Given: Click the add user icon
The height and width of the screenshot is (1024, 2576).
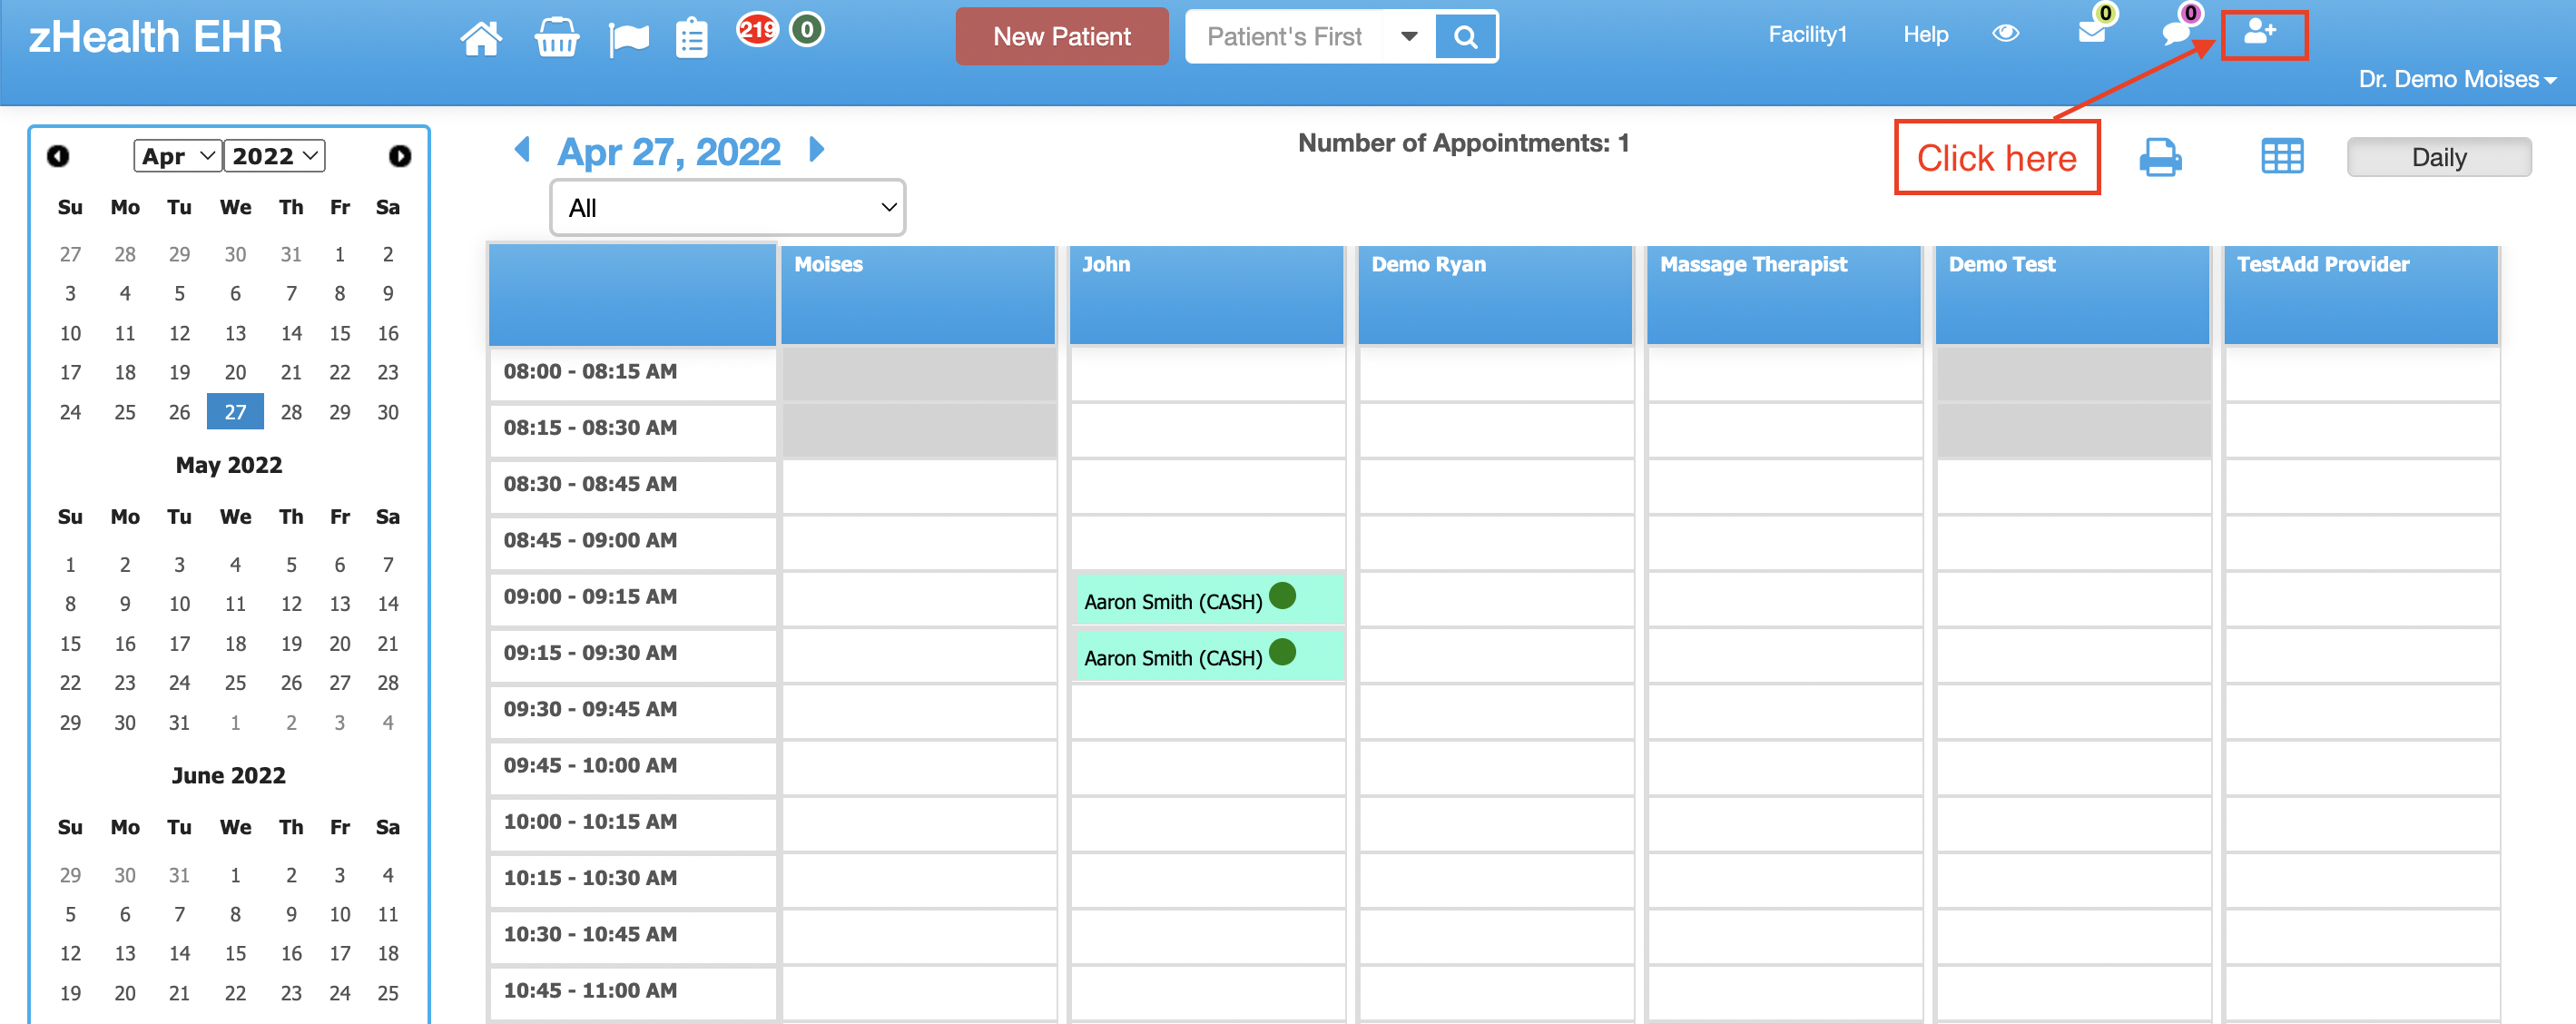Looking at the screenshot, I should [2260, 32].
